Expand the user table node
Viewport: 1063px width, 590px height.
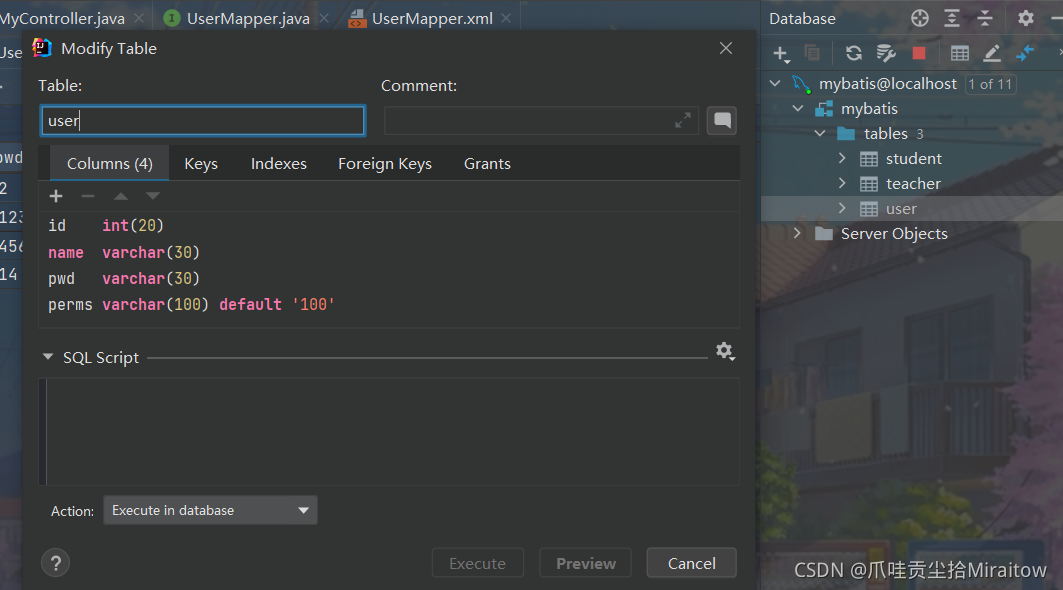click(x=842, y=208)
